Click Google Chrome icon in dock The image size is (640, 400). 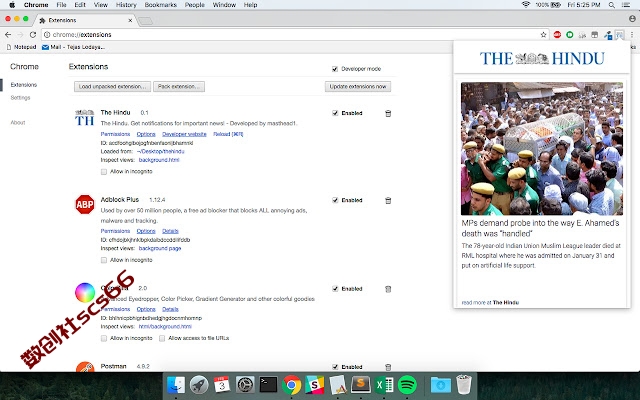(291, 384)
